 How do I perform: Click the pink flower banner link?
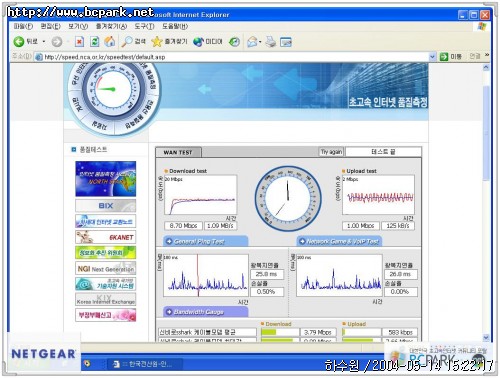106,315
